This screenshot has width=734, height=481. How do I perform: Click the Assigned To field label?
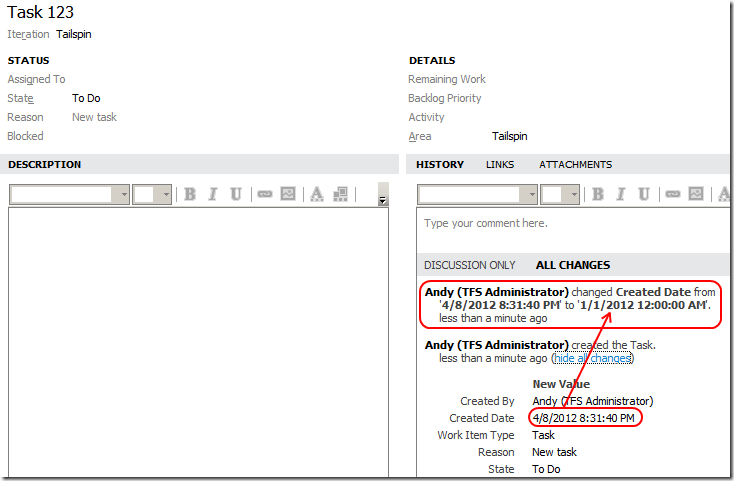(x=36, y=79)
